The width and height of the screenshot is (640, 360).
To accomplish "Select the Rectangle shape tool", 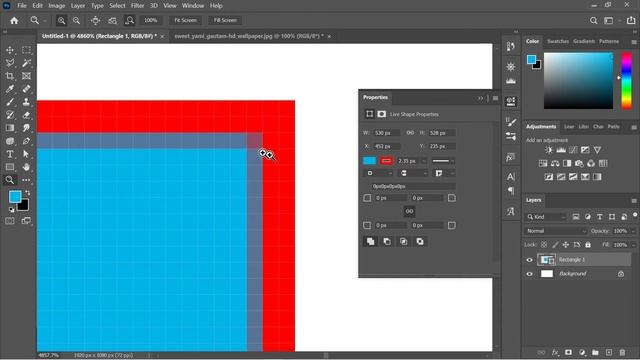I will click(10, 167).
